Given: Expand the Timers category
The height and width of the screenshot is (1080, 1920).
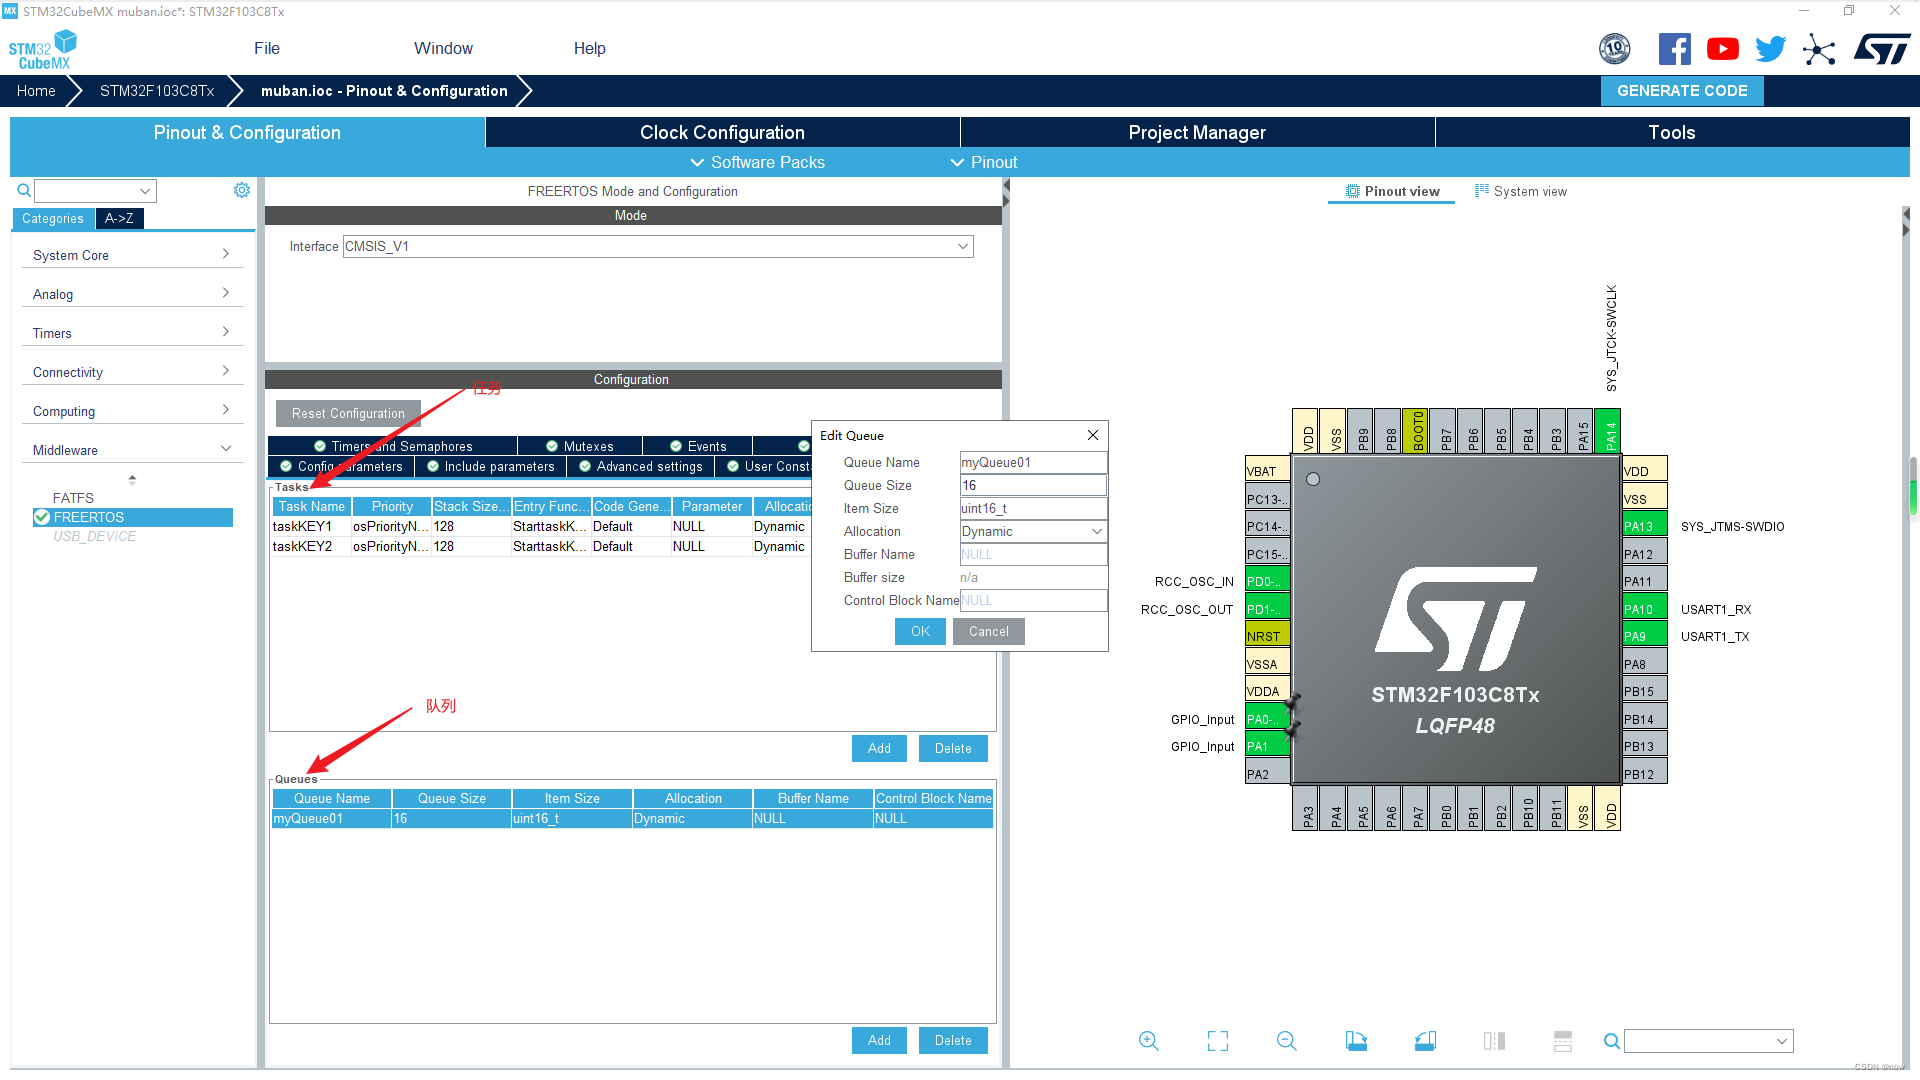Looking at the screenshot, I should click(132, 333).
